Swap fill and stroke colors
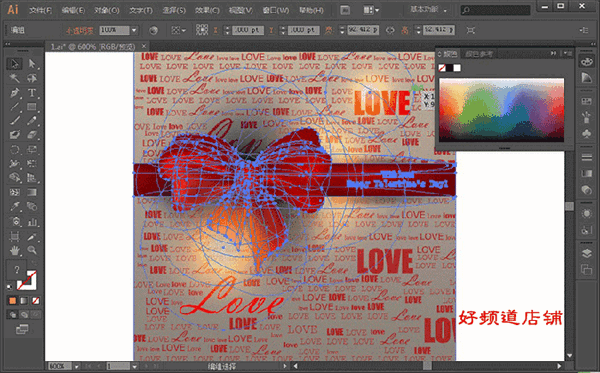This screenshot has height=373, width=600. tap(34, 263)
